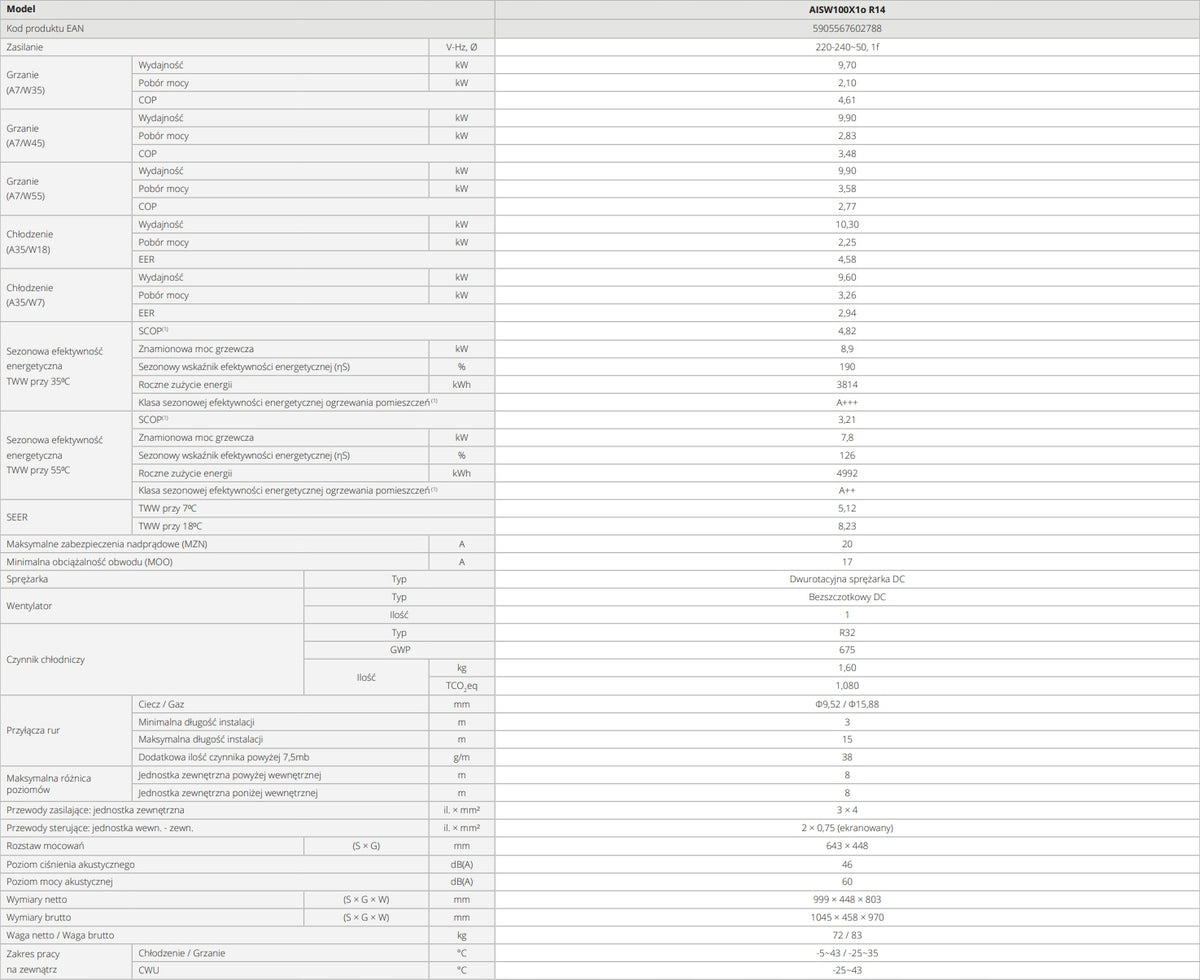Screen dimensions: 1200x980
Task: Select the energy class A+++ cell
Action: click(847, 402)
